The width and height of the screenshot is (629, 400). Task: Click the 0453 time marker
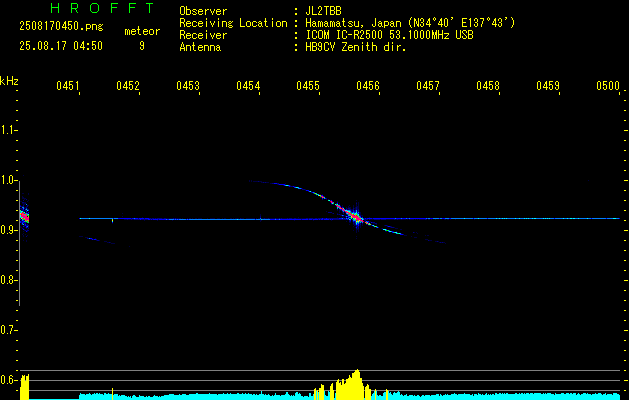pos(188,86)
